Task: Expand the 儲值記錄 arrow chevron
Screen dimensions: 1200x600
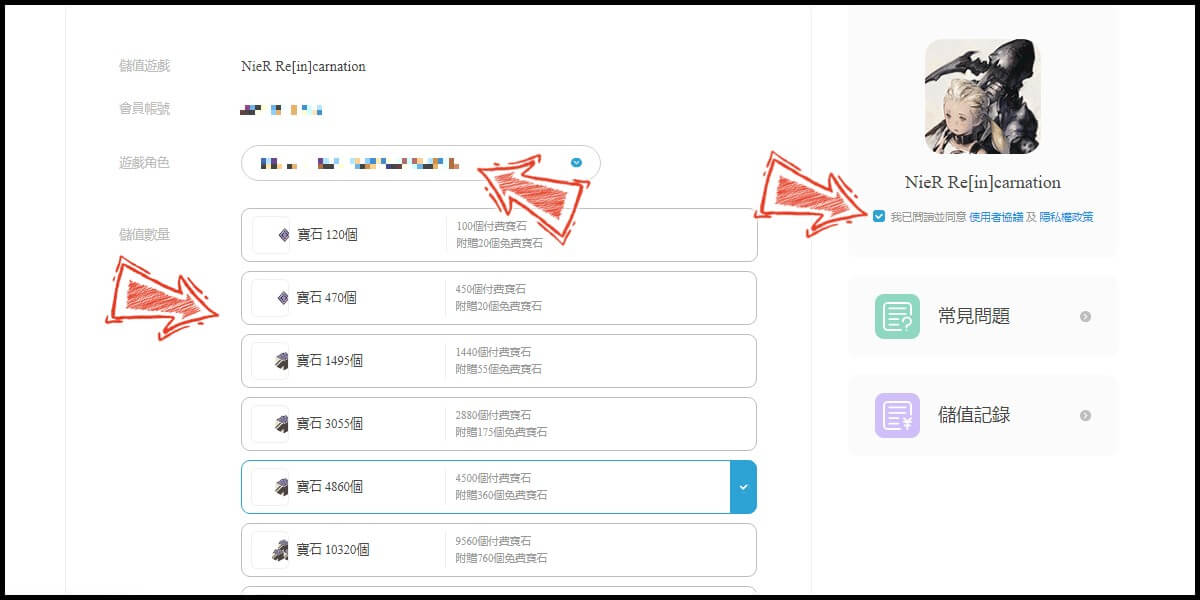Action: click(x=1085, y=415)
